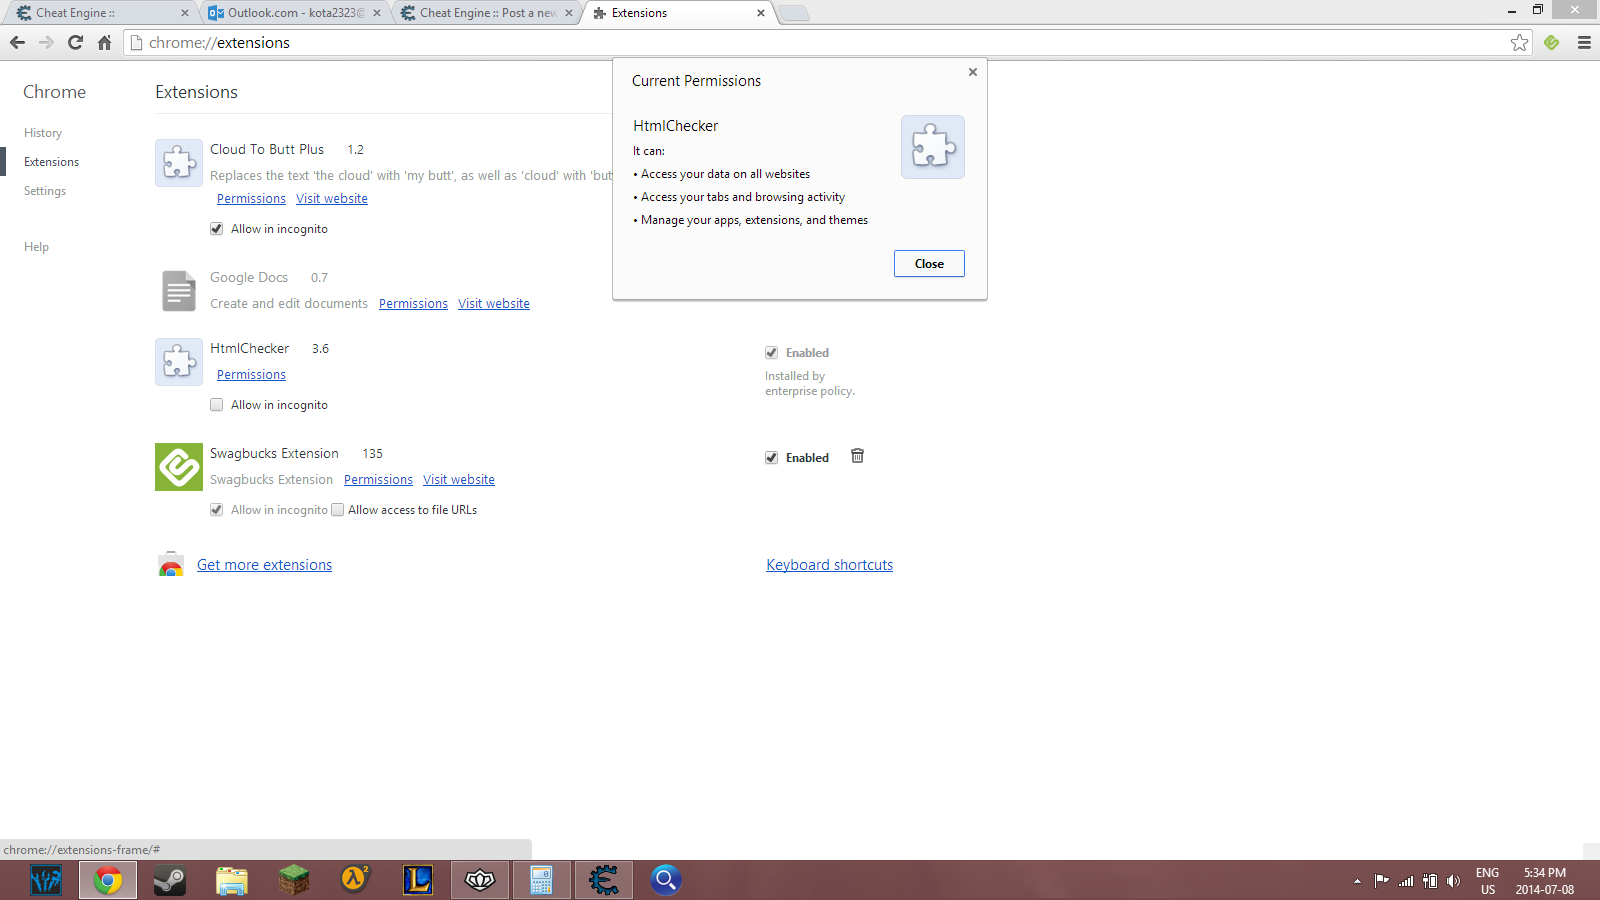This screenshot has width=1600, height=900.
Task: Uncheck Allow in incognito for Cloud To Butt Plus
Action: pyautogui.click(x=216, y=228)
